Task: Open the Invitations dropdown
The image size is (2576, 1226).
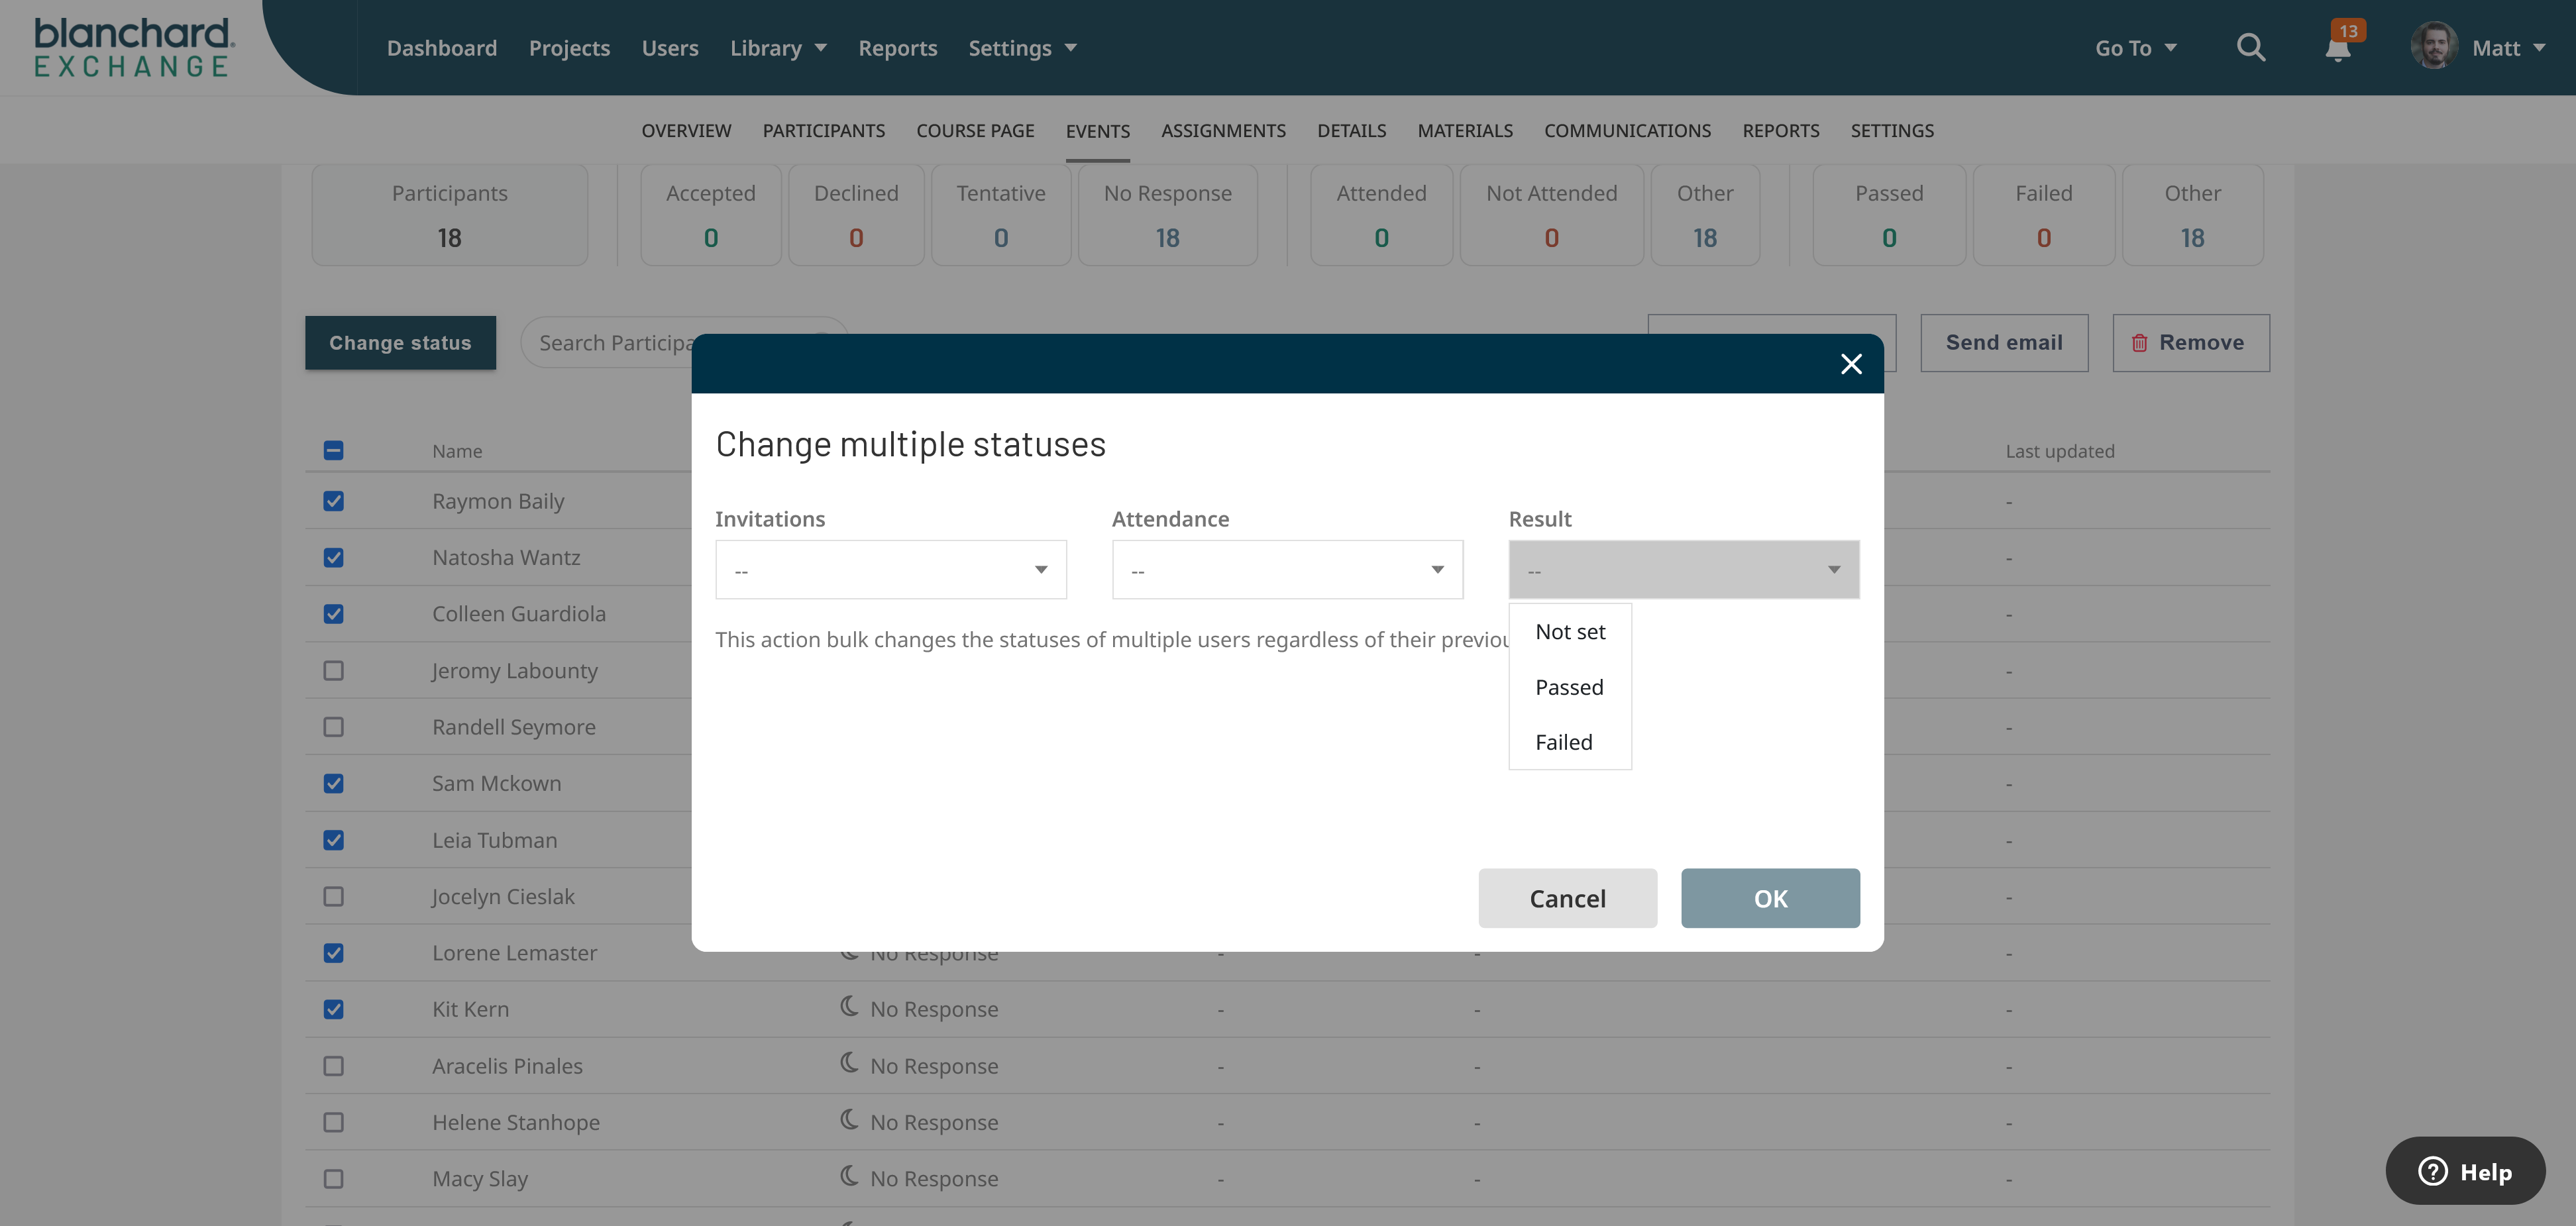Action: (890, 570)
